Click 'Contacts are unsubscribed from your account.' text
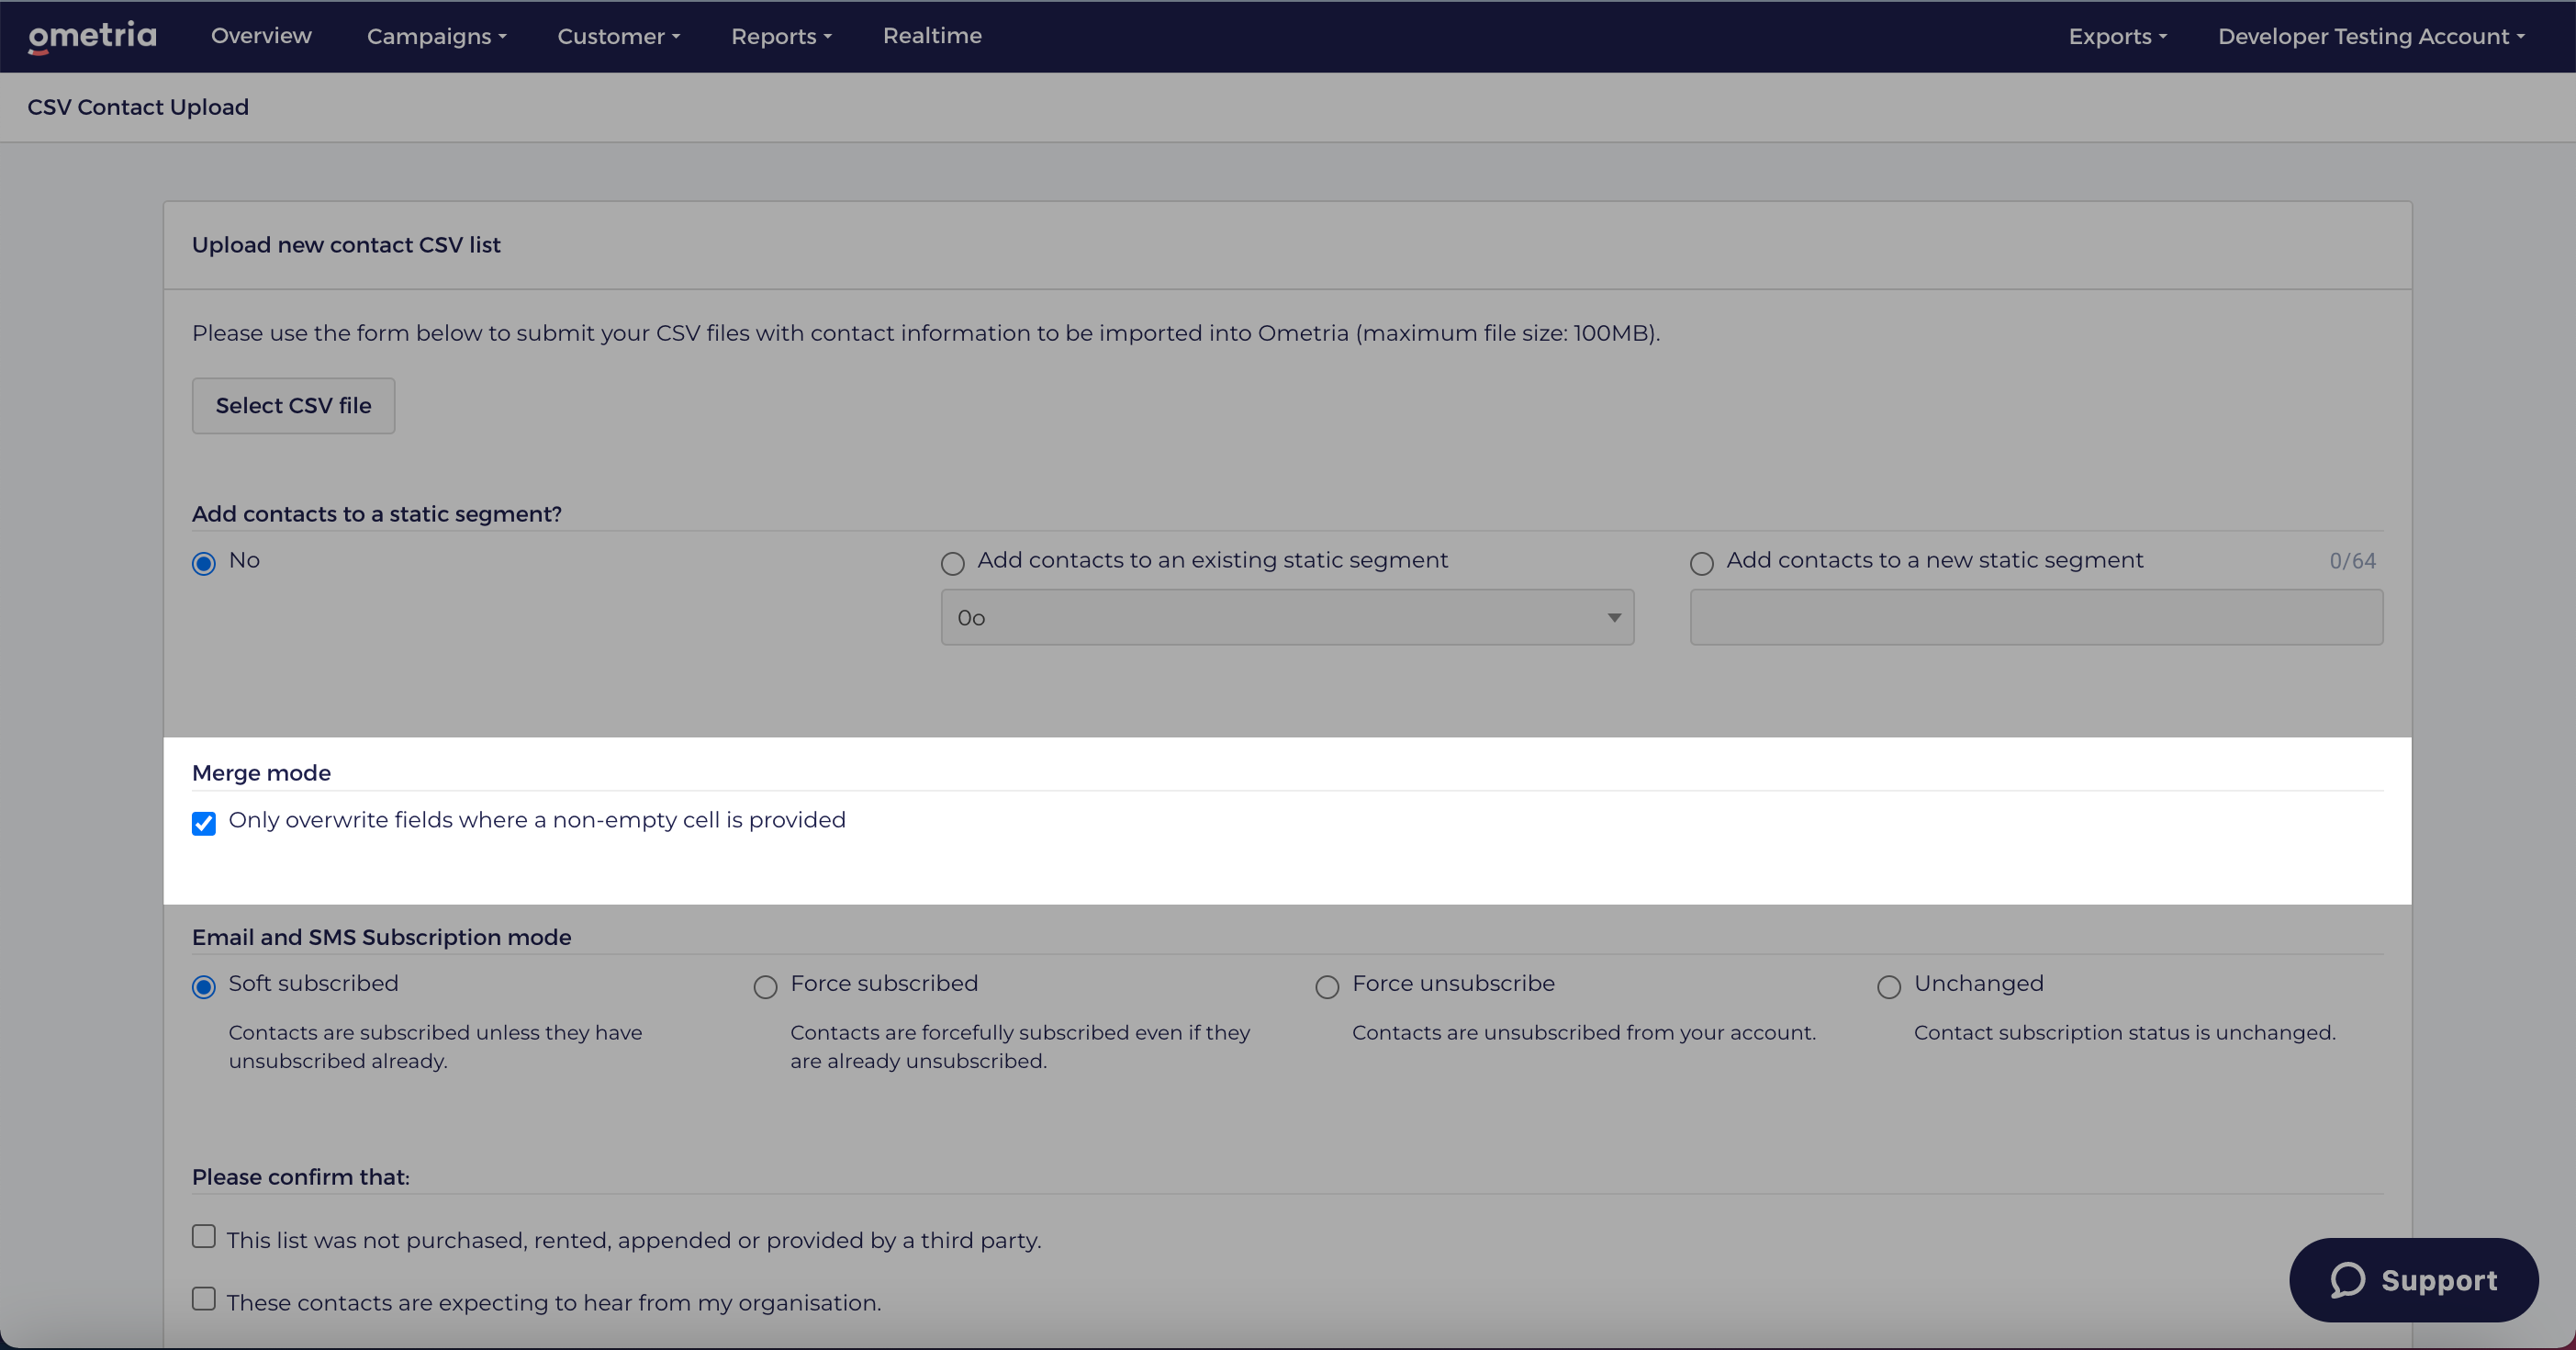Viewport: 2576px width, 1350px height. point(1584,1032)
